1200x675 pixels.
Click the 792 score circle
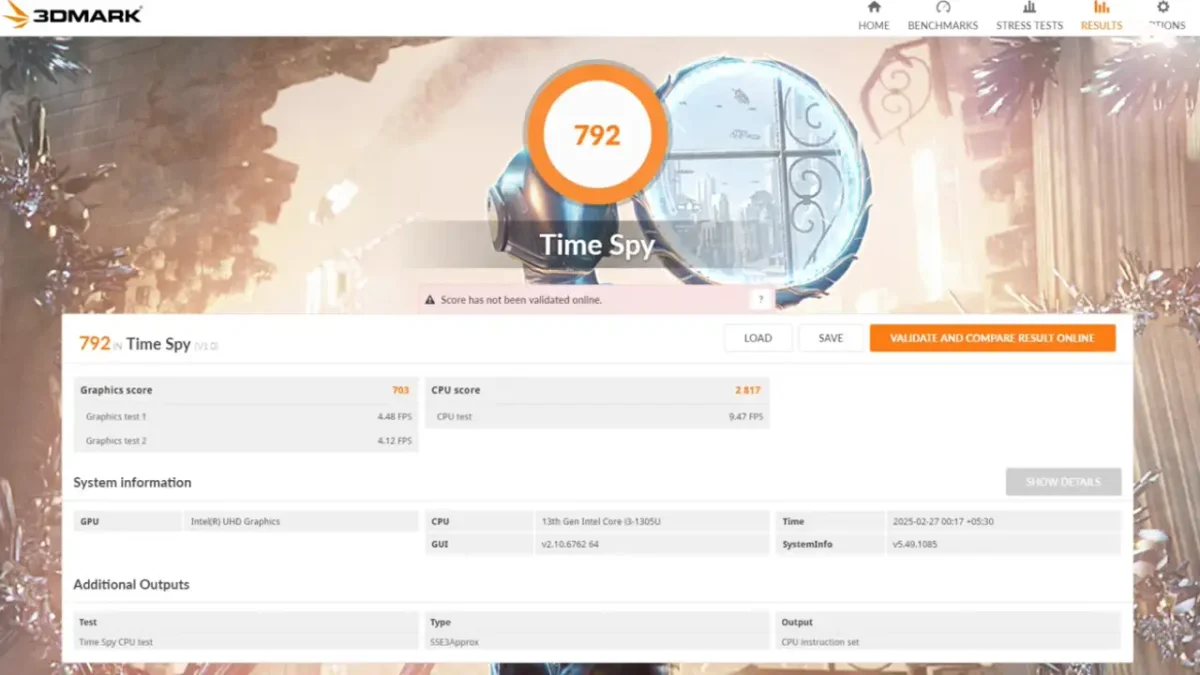click(x=597, y=134)
